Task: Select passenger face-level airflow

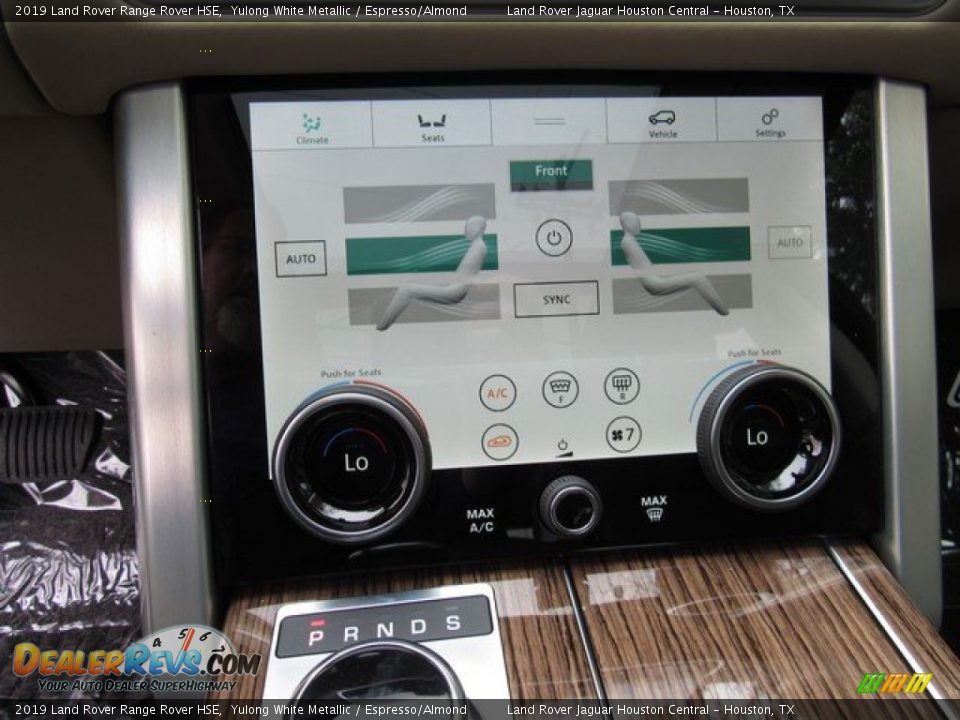Action: (681, 245)
